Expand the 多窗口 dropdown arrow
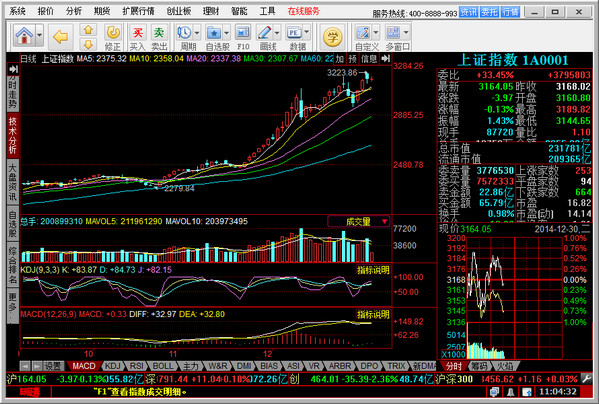This screenshot has height=404, width=599. pyautogui.click(x=406, y=33)
